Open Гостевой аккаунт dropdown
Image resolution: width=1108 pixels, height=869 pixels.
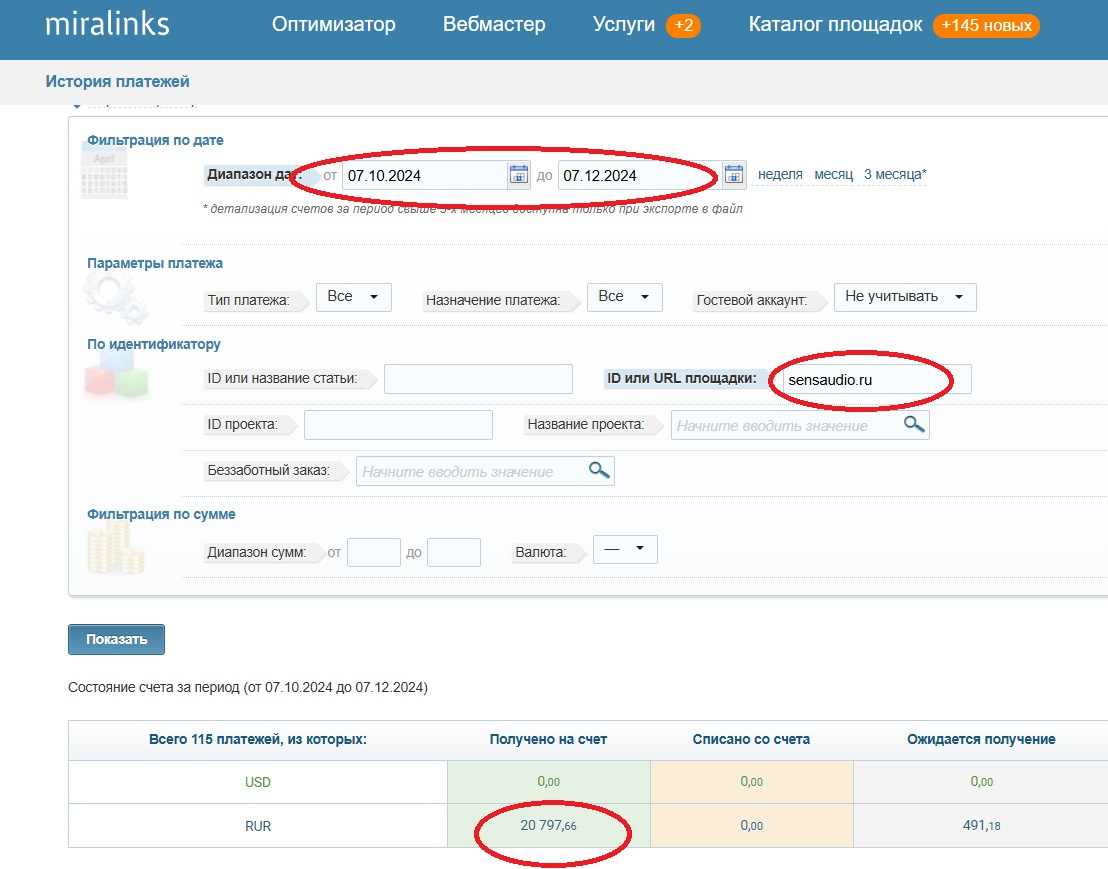(905, 297)
